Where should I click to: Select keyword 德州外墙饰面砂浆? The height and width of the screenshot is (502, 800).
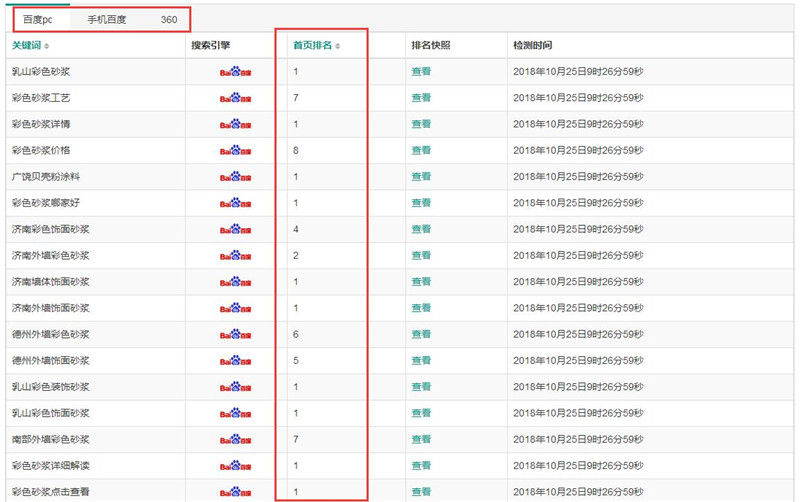click(51, 361)
